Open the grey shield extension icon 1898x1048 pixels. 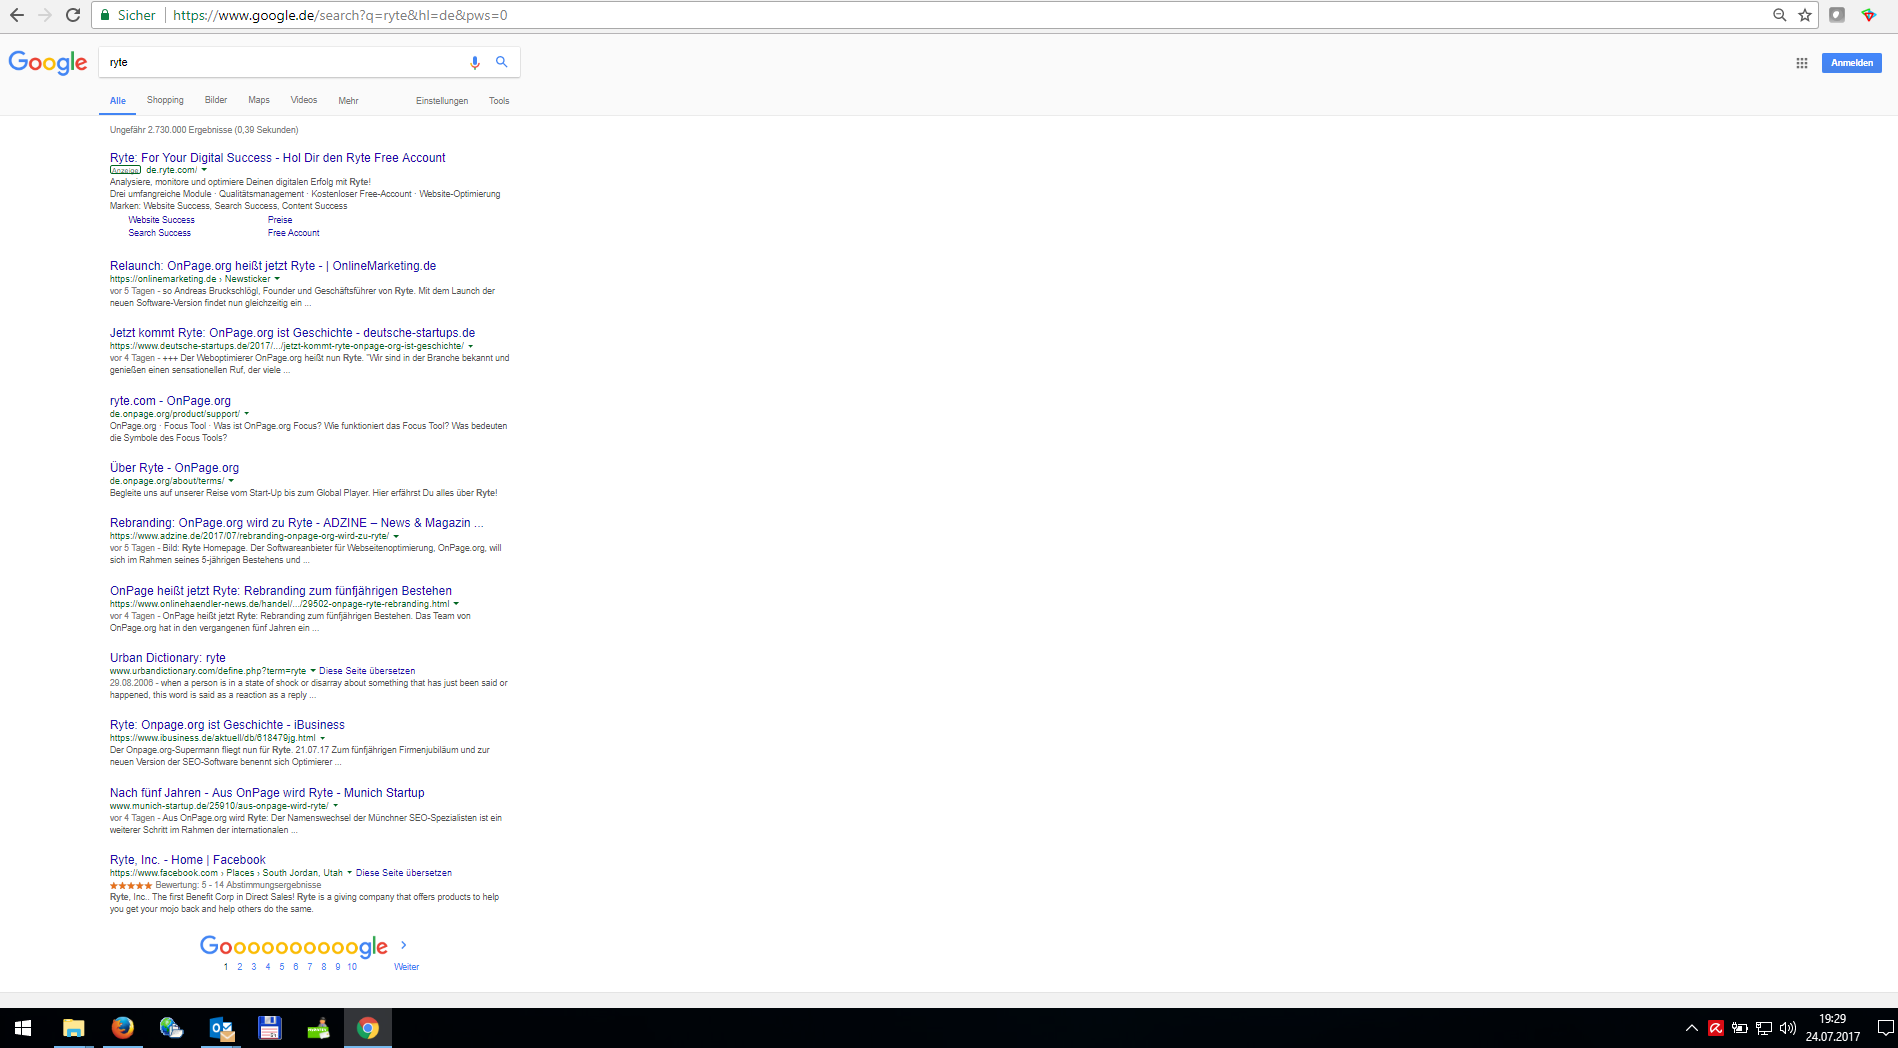pyautogui.click(x=1837, y=15)
